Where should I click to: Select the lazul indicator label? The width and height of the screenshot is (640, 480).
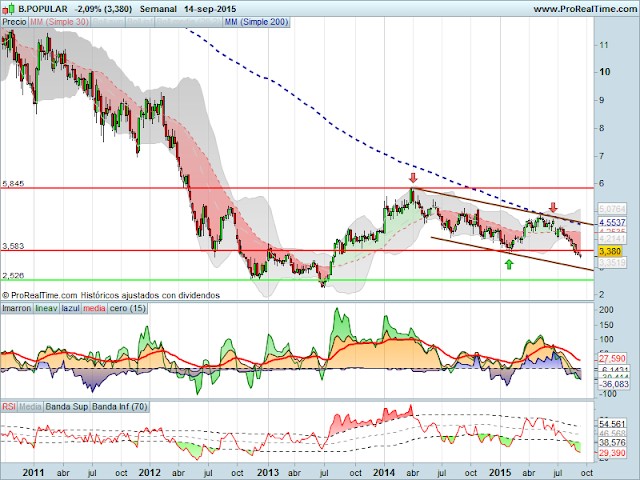pos(70,308)
